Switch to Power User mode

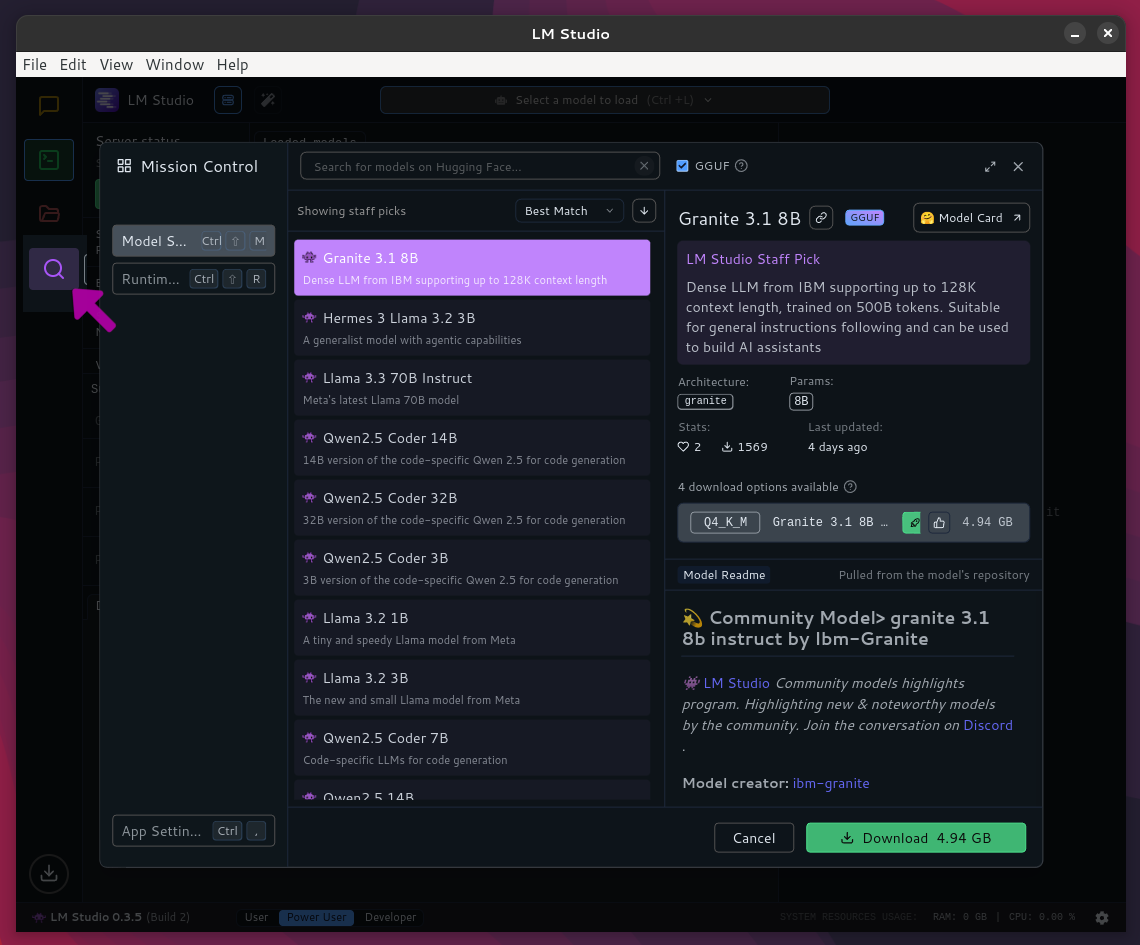coord(316,917)
